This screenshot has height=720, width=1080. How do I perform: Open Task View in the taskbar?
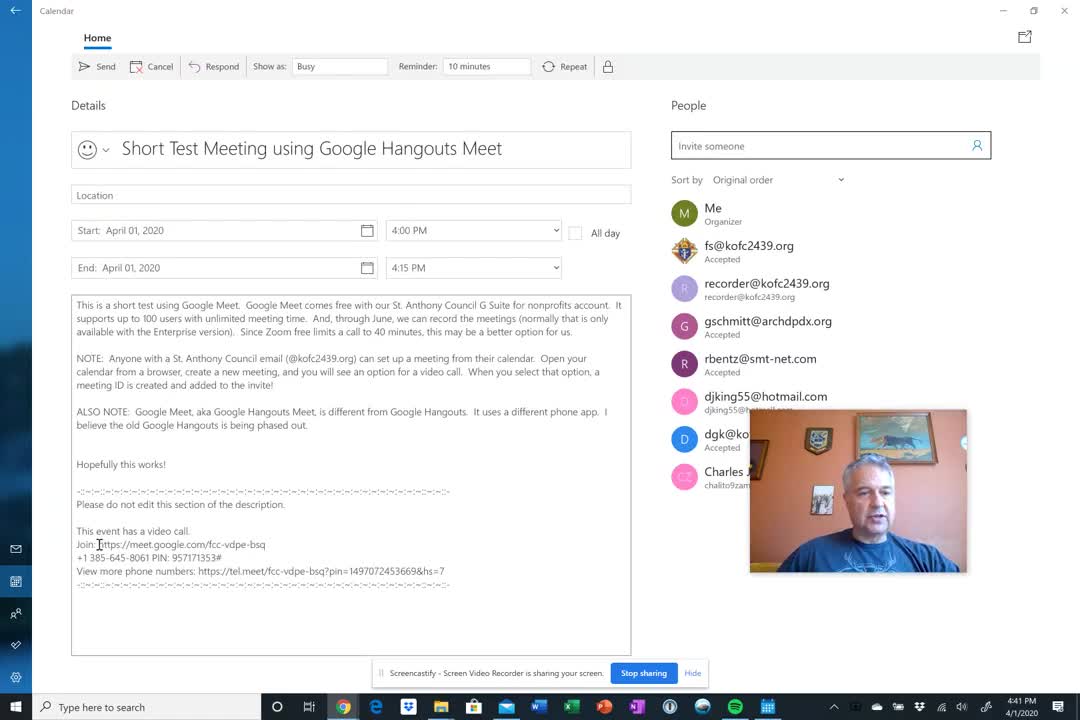(x=309, y=707)
